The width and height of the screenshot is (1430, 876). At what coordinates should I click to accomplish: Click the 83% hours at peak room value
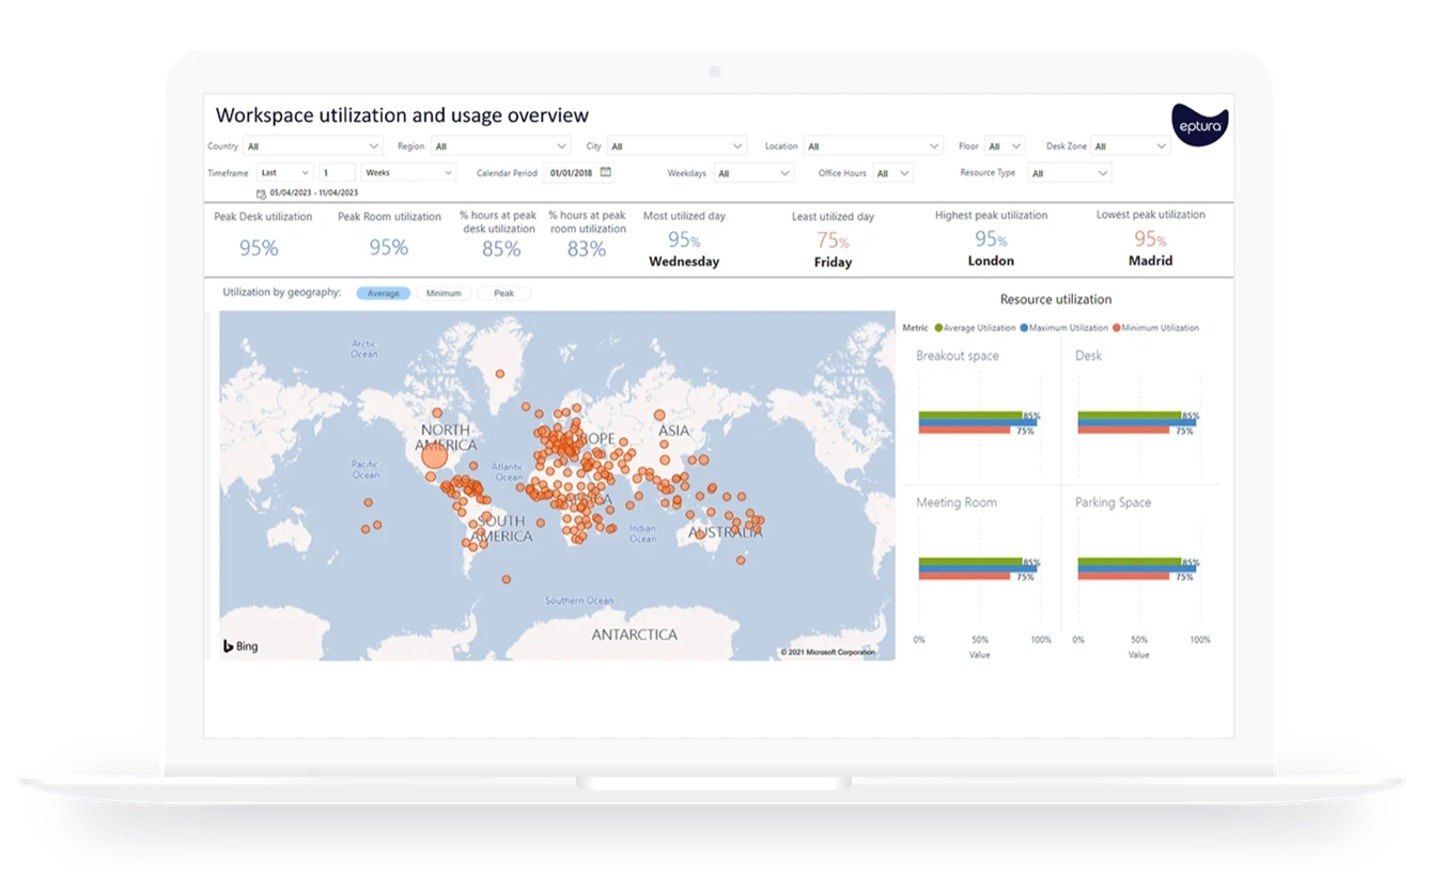tap(587, 249)
